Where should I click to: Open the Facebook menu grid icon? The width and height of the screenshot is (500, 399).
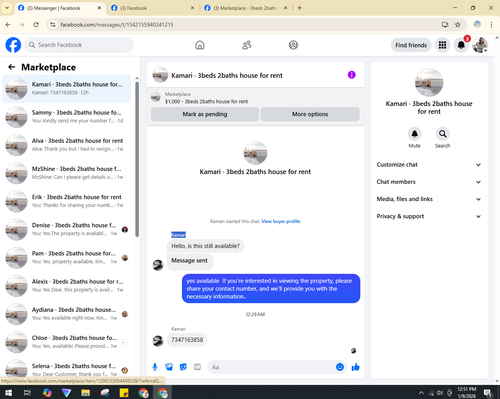coord(442,45)
